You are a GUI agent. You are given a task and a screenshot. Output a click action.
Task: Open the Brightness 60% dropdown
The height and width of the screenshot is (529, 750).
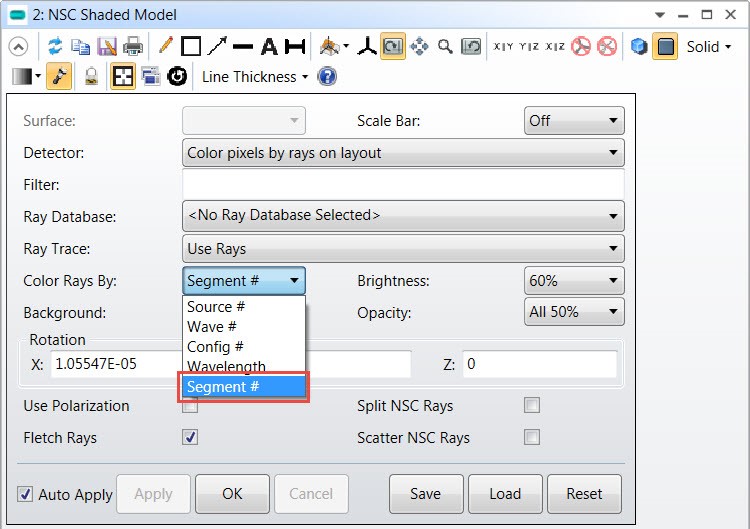click(574, 280)
